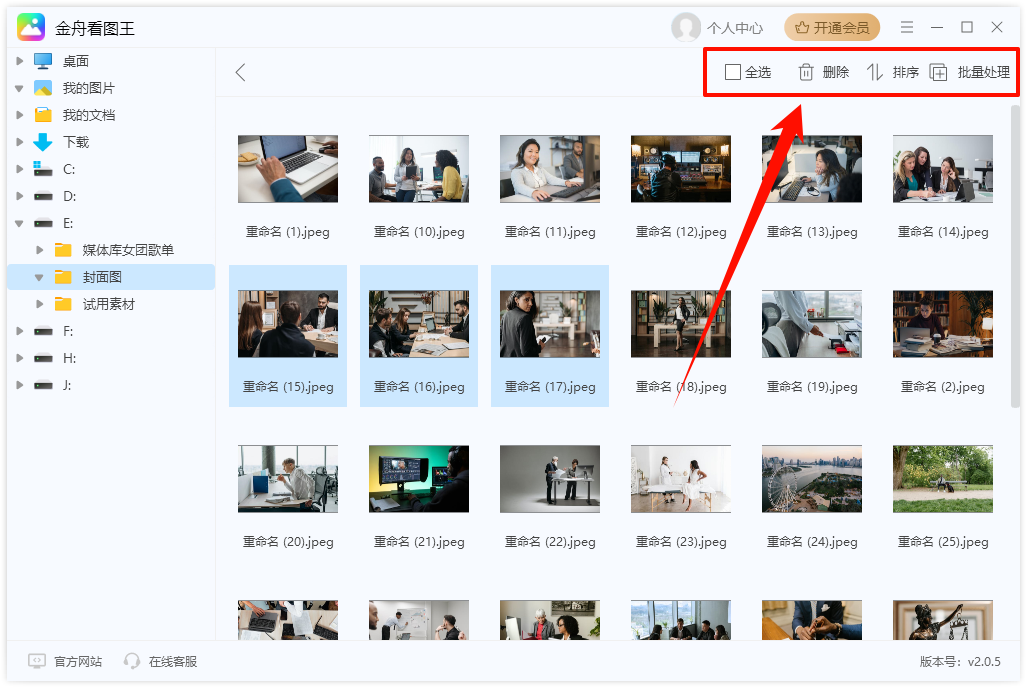This screenshot has width=1027, height=688.
Task: Click the J: drive icon
Action: 43,385
